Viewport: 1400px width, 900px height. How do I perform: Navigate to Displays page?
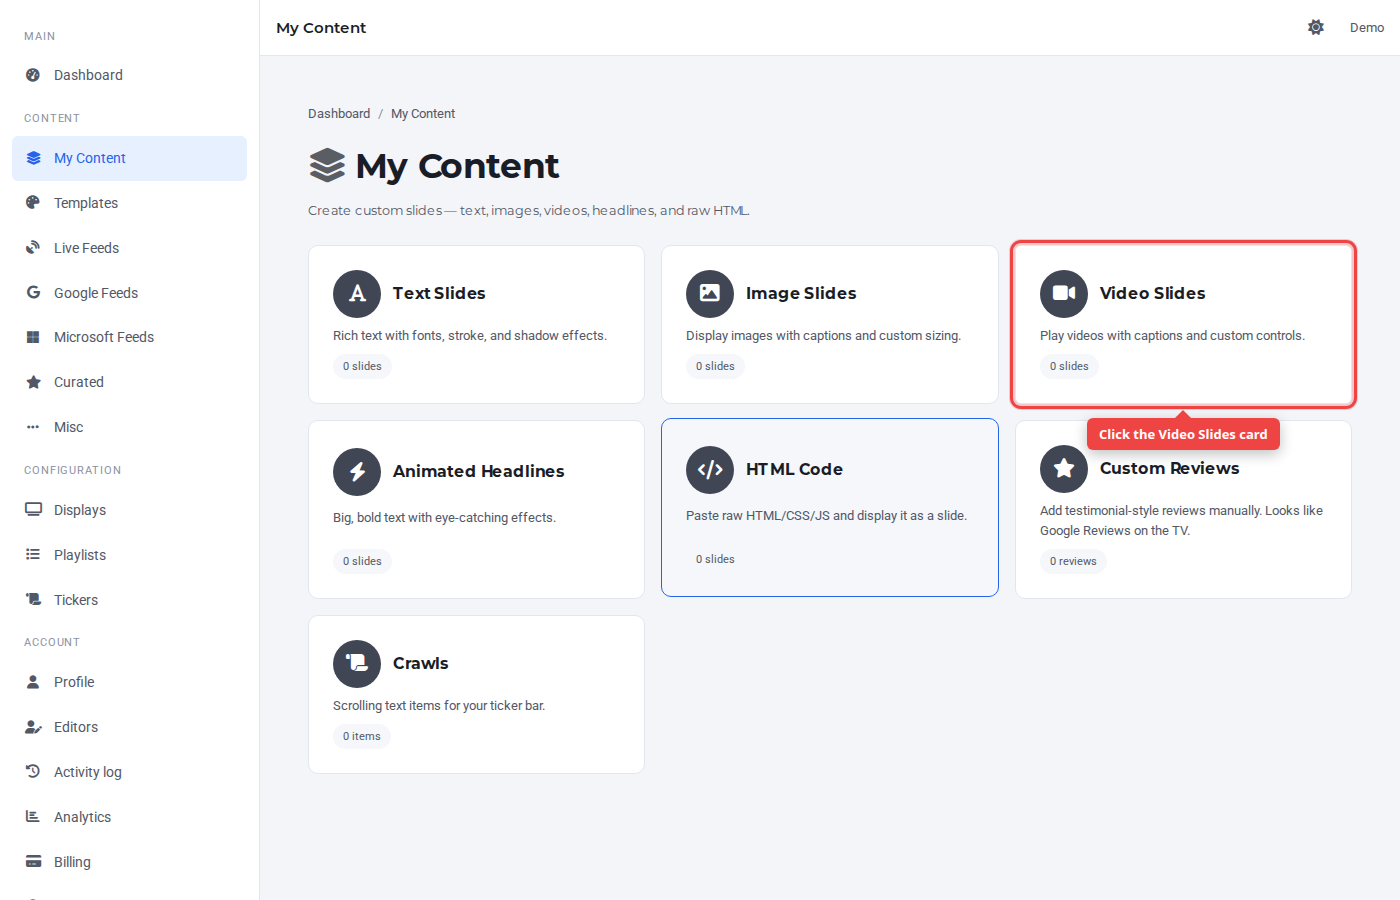pos(129,510)
